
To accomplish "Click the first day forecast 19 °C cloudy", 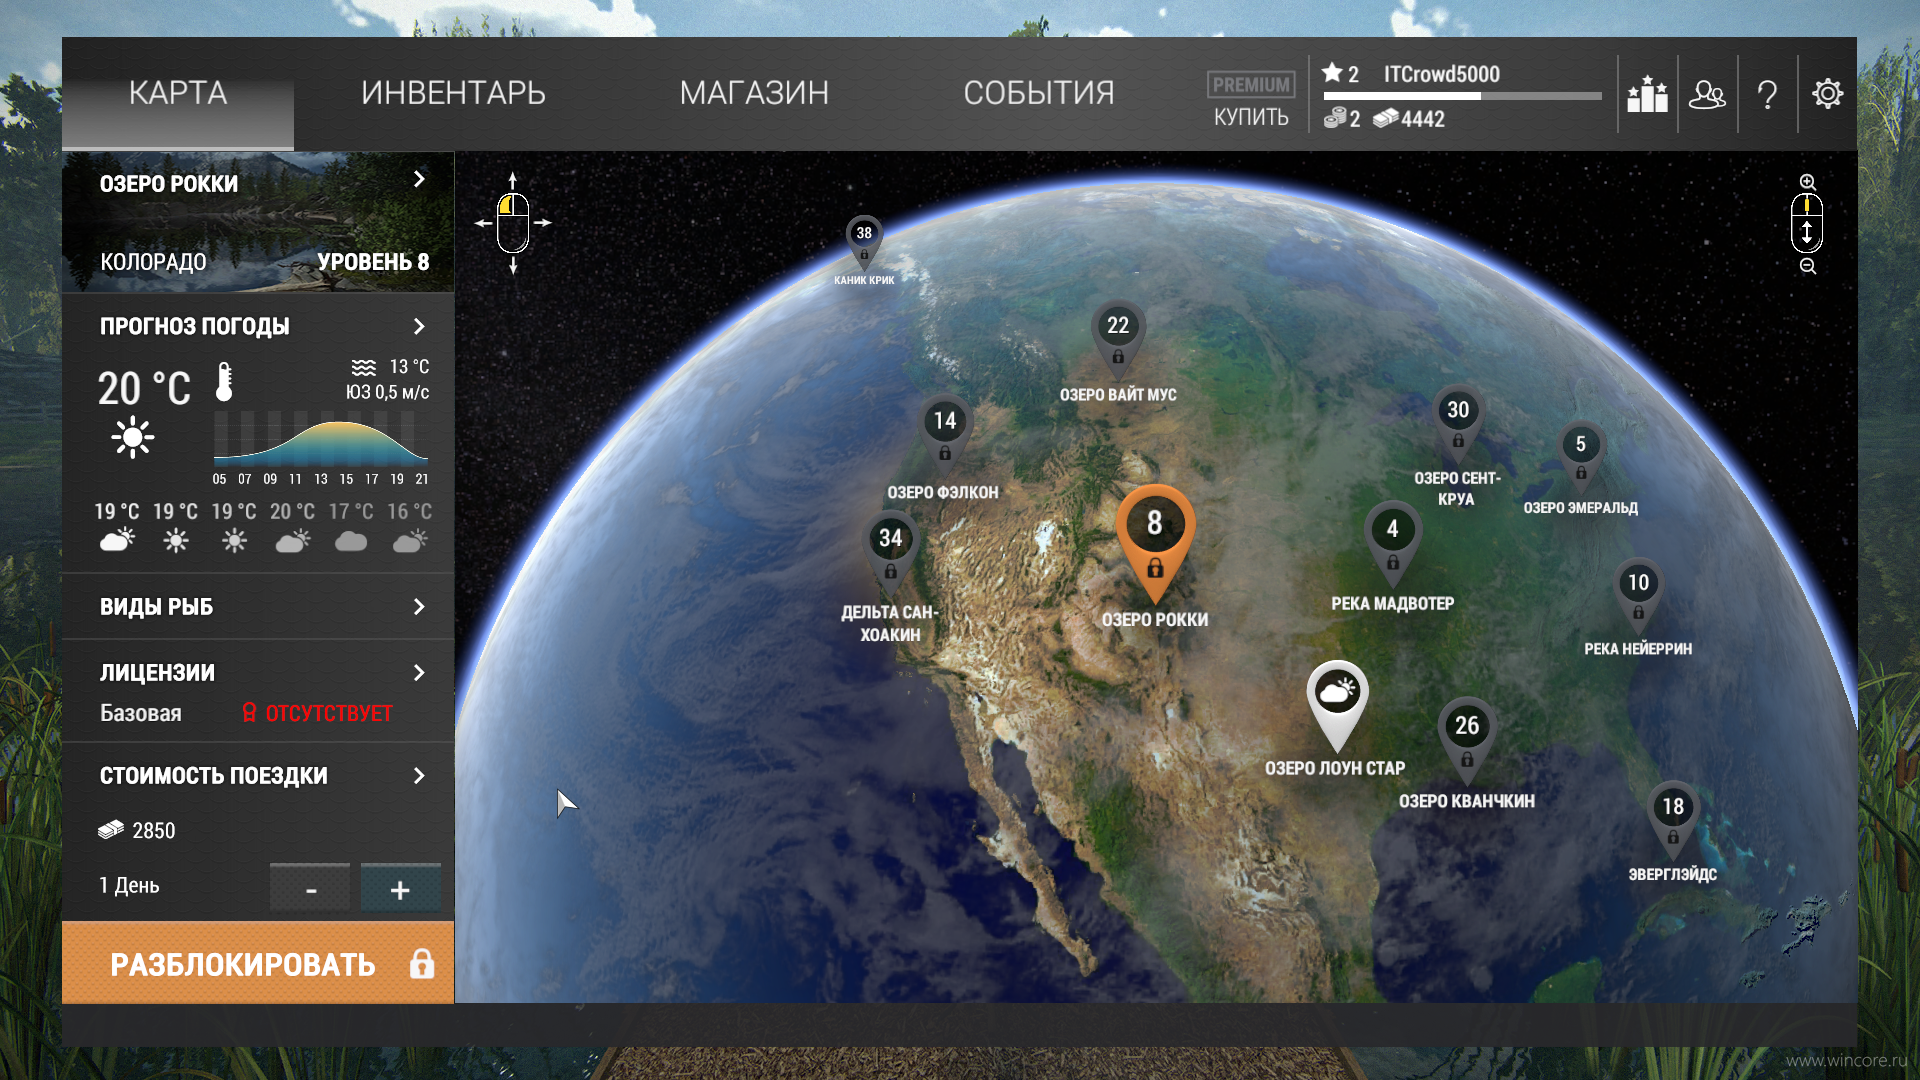I will 117,527.
